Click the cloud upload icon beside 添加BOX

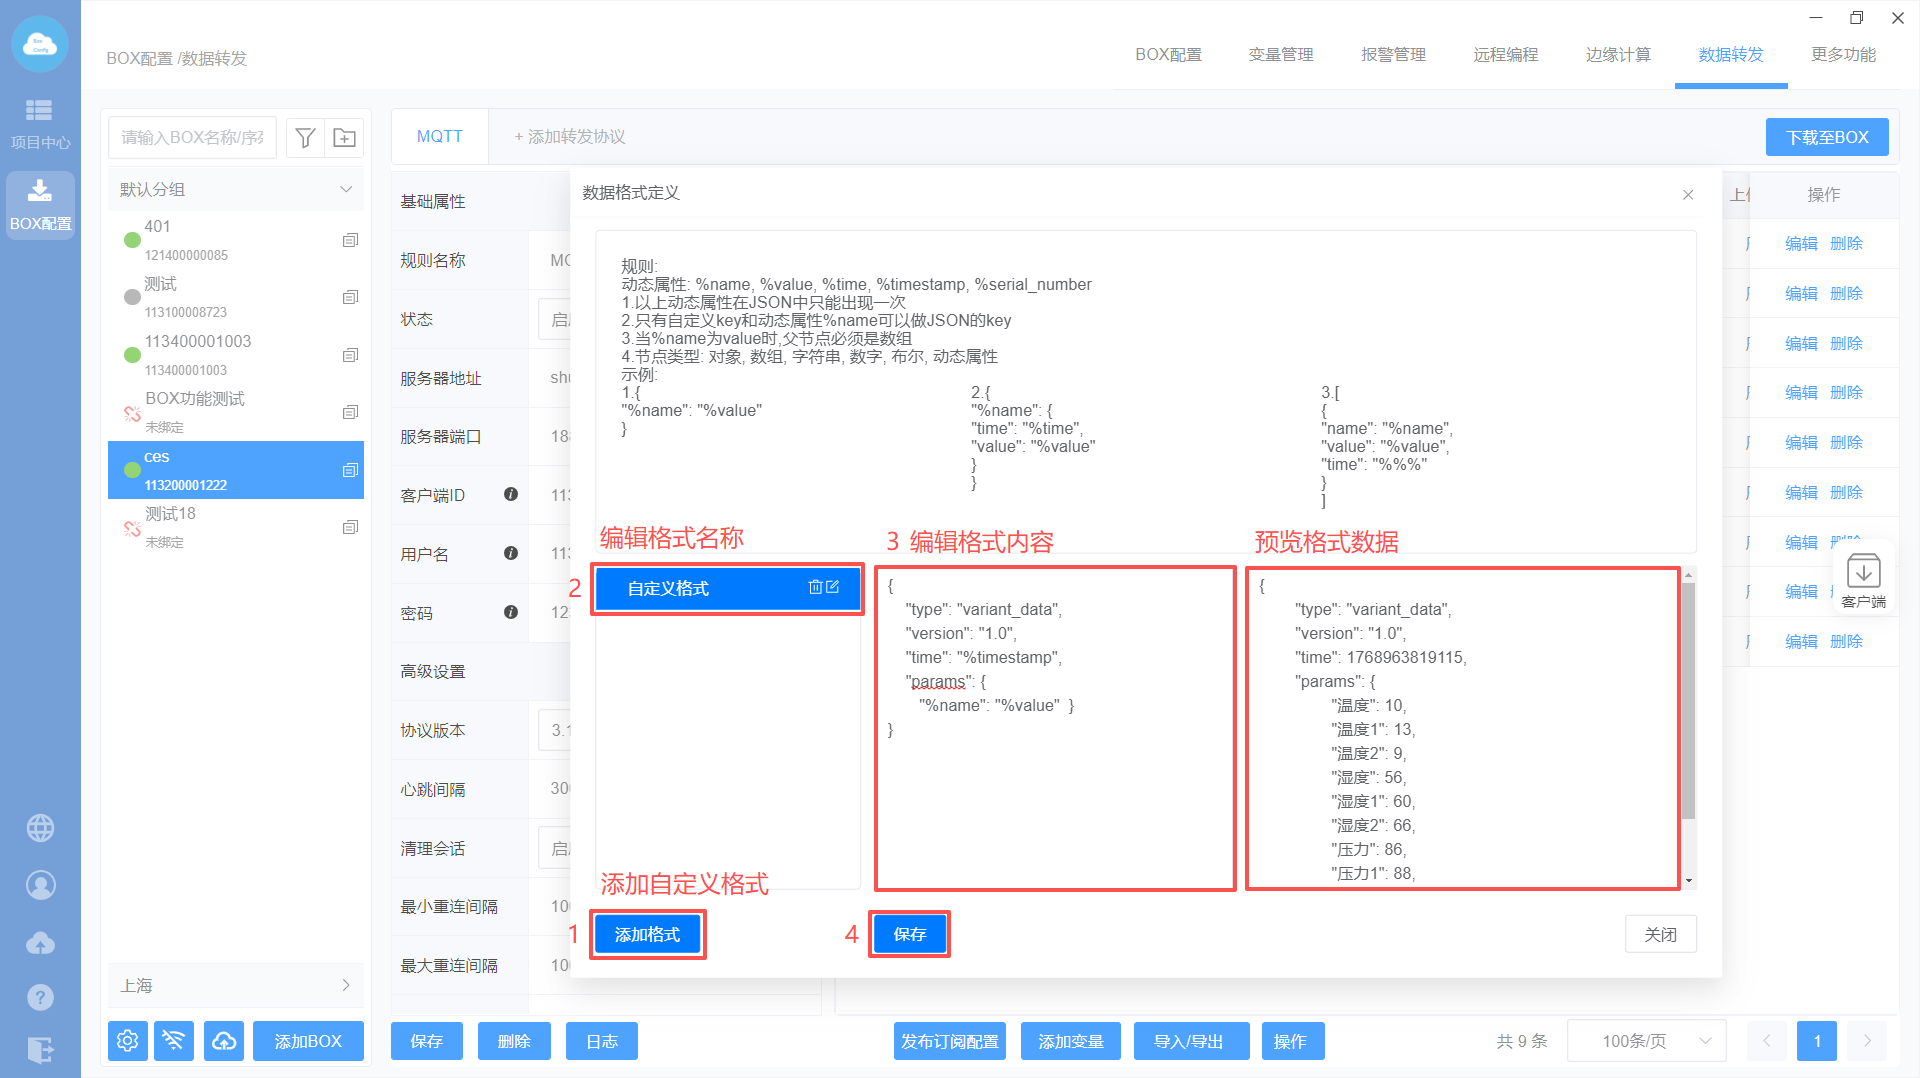coord(224,1041)
